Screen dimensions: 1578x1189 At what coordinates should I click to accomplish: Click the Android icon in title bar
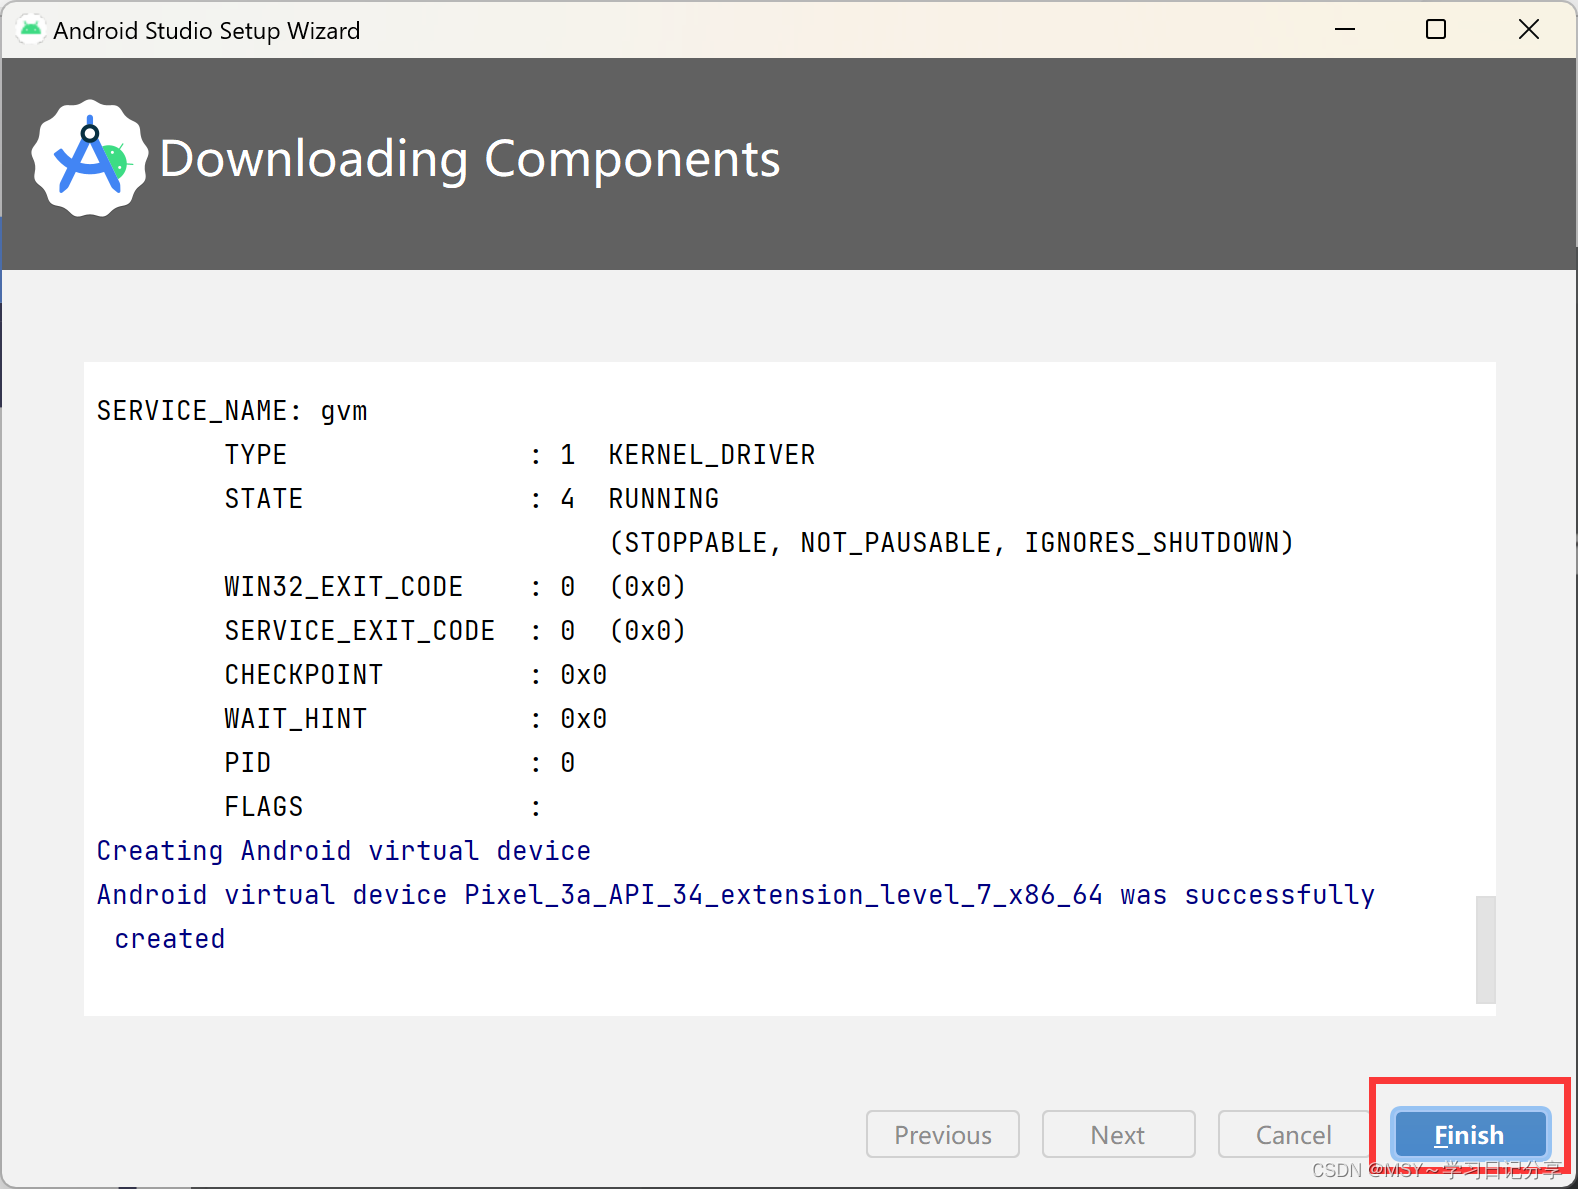(31, 29)
